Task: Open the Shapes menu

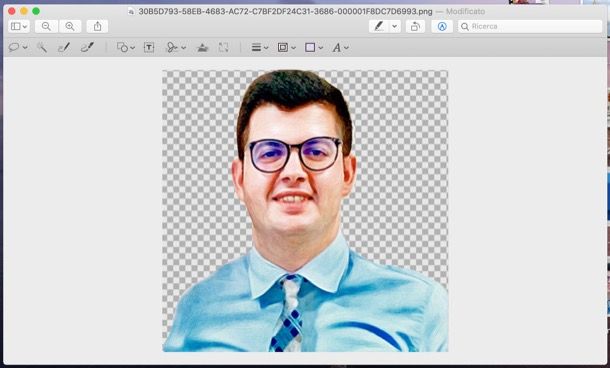Action: 126,47
